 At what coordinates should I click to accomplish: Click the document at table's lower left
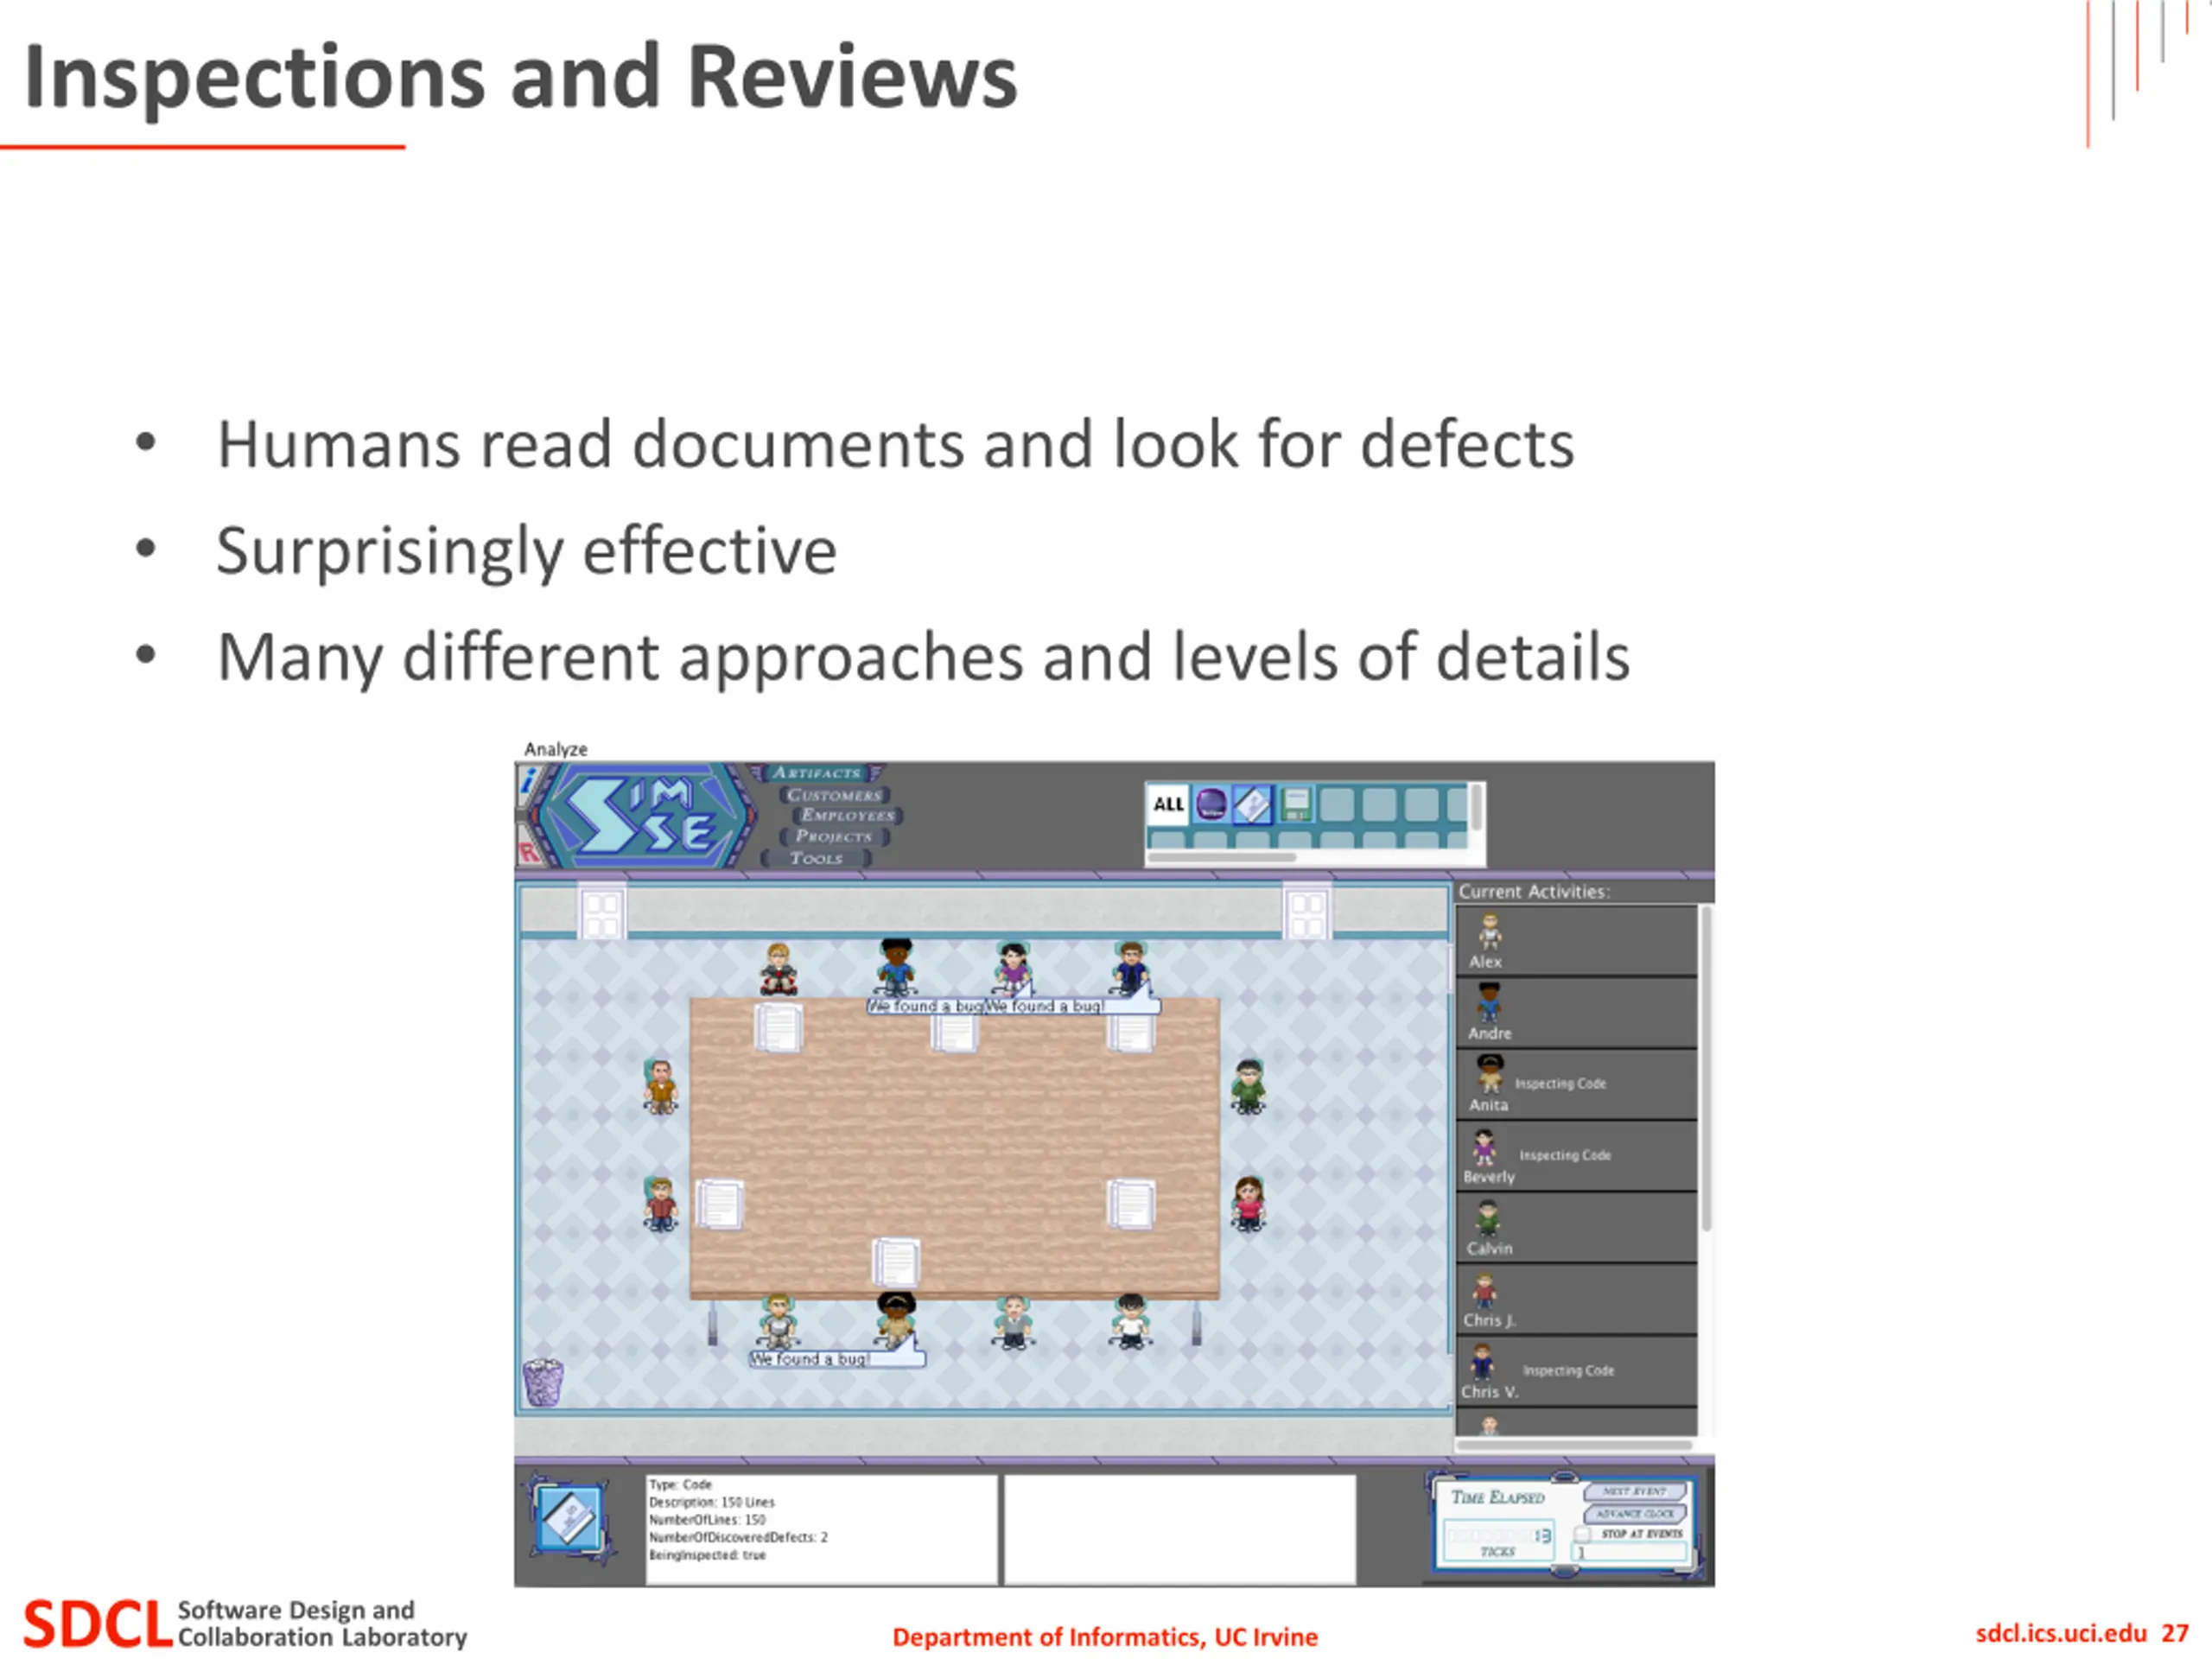point(719,1204)
